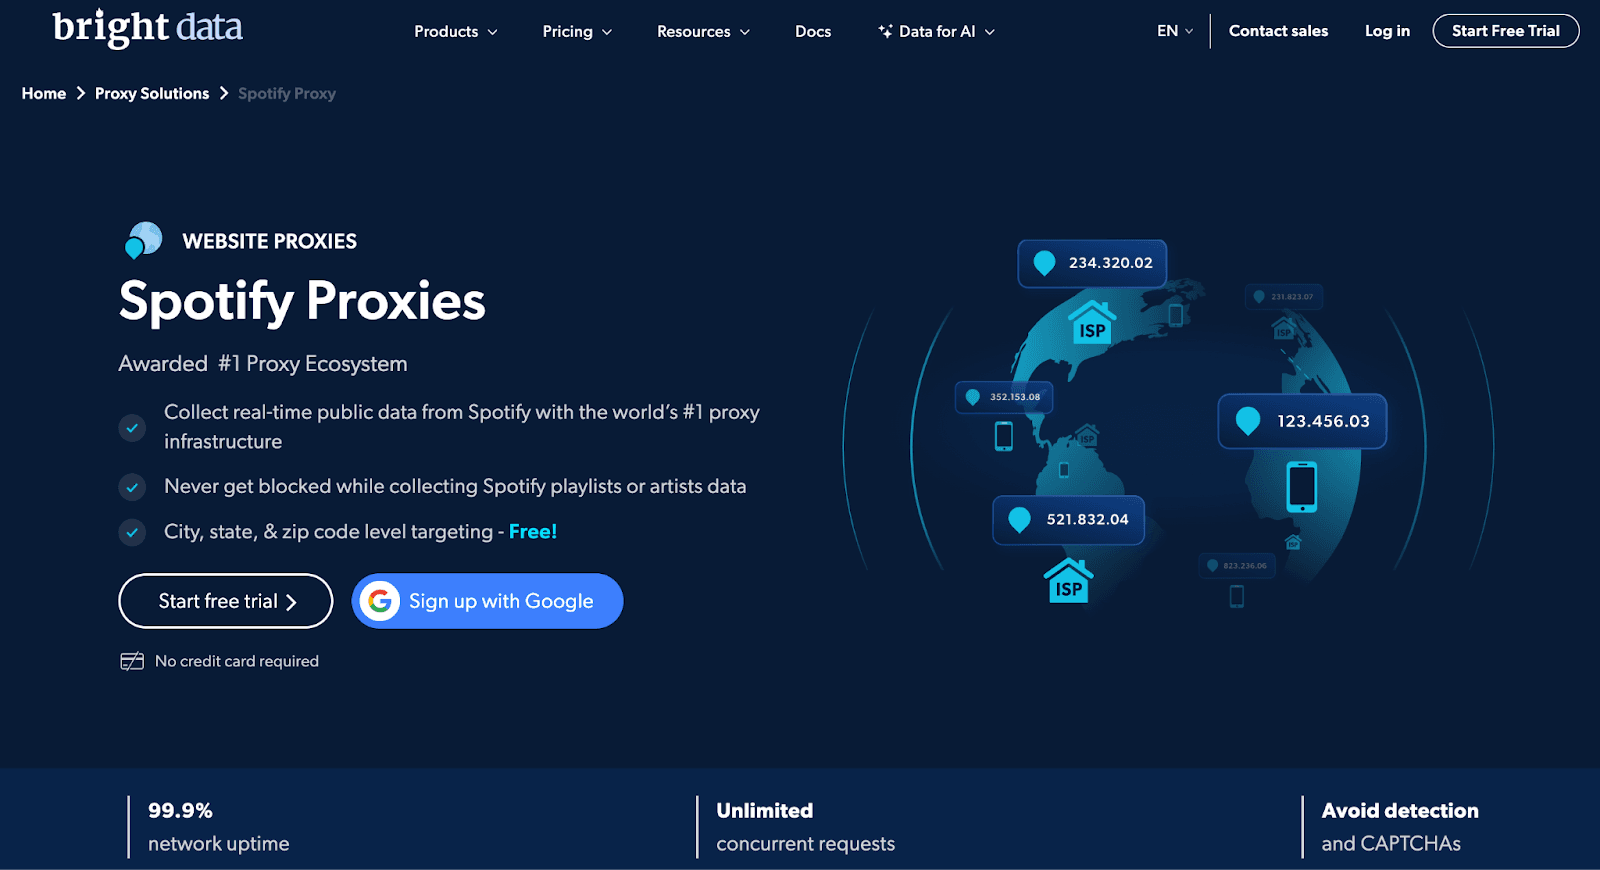Go to Docs page
This screenshot has height=870, width=1600.
(813, 32)
